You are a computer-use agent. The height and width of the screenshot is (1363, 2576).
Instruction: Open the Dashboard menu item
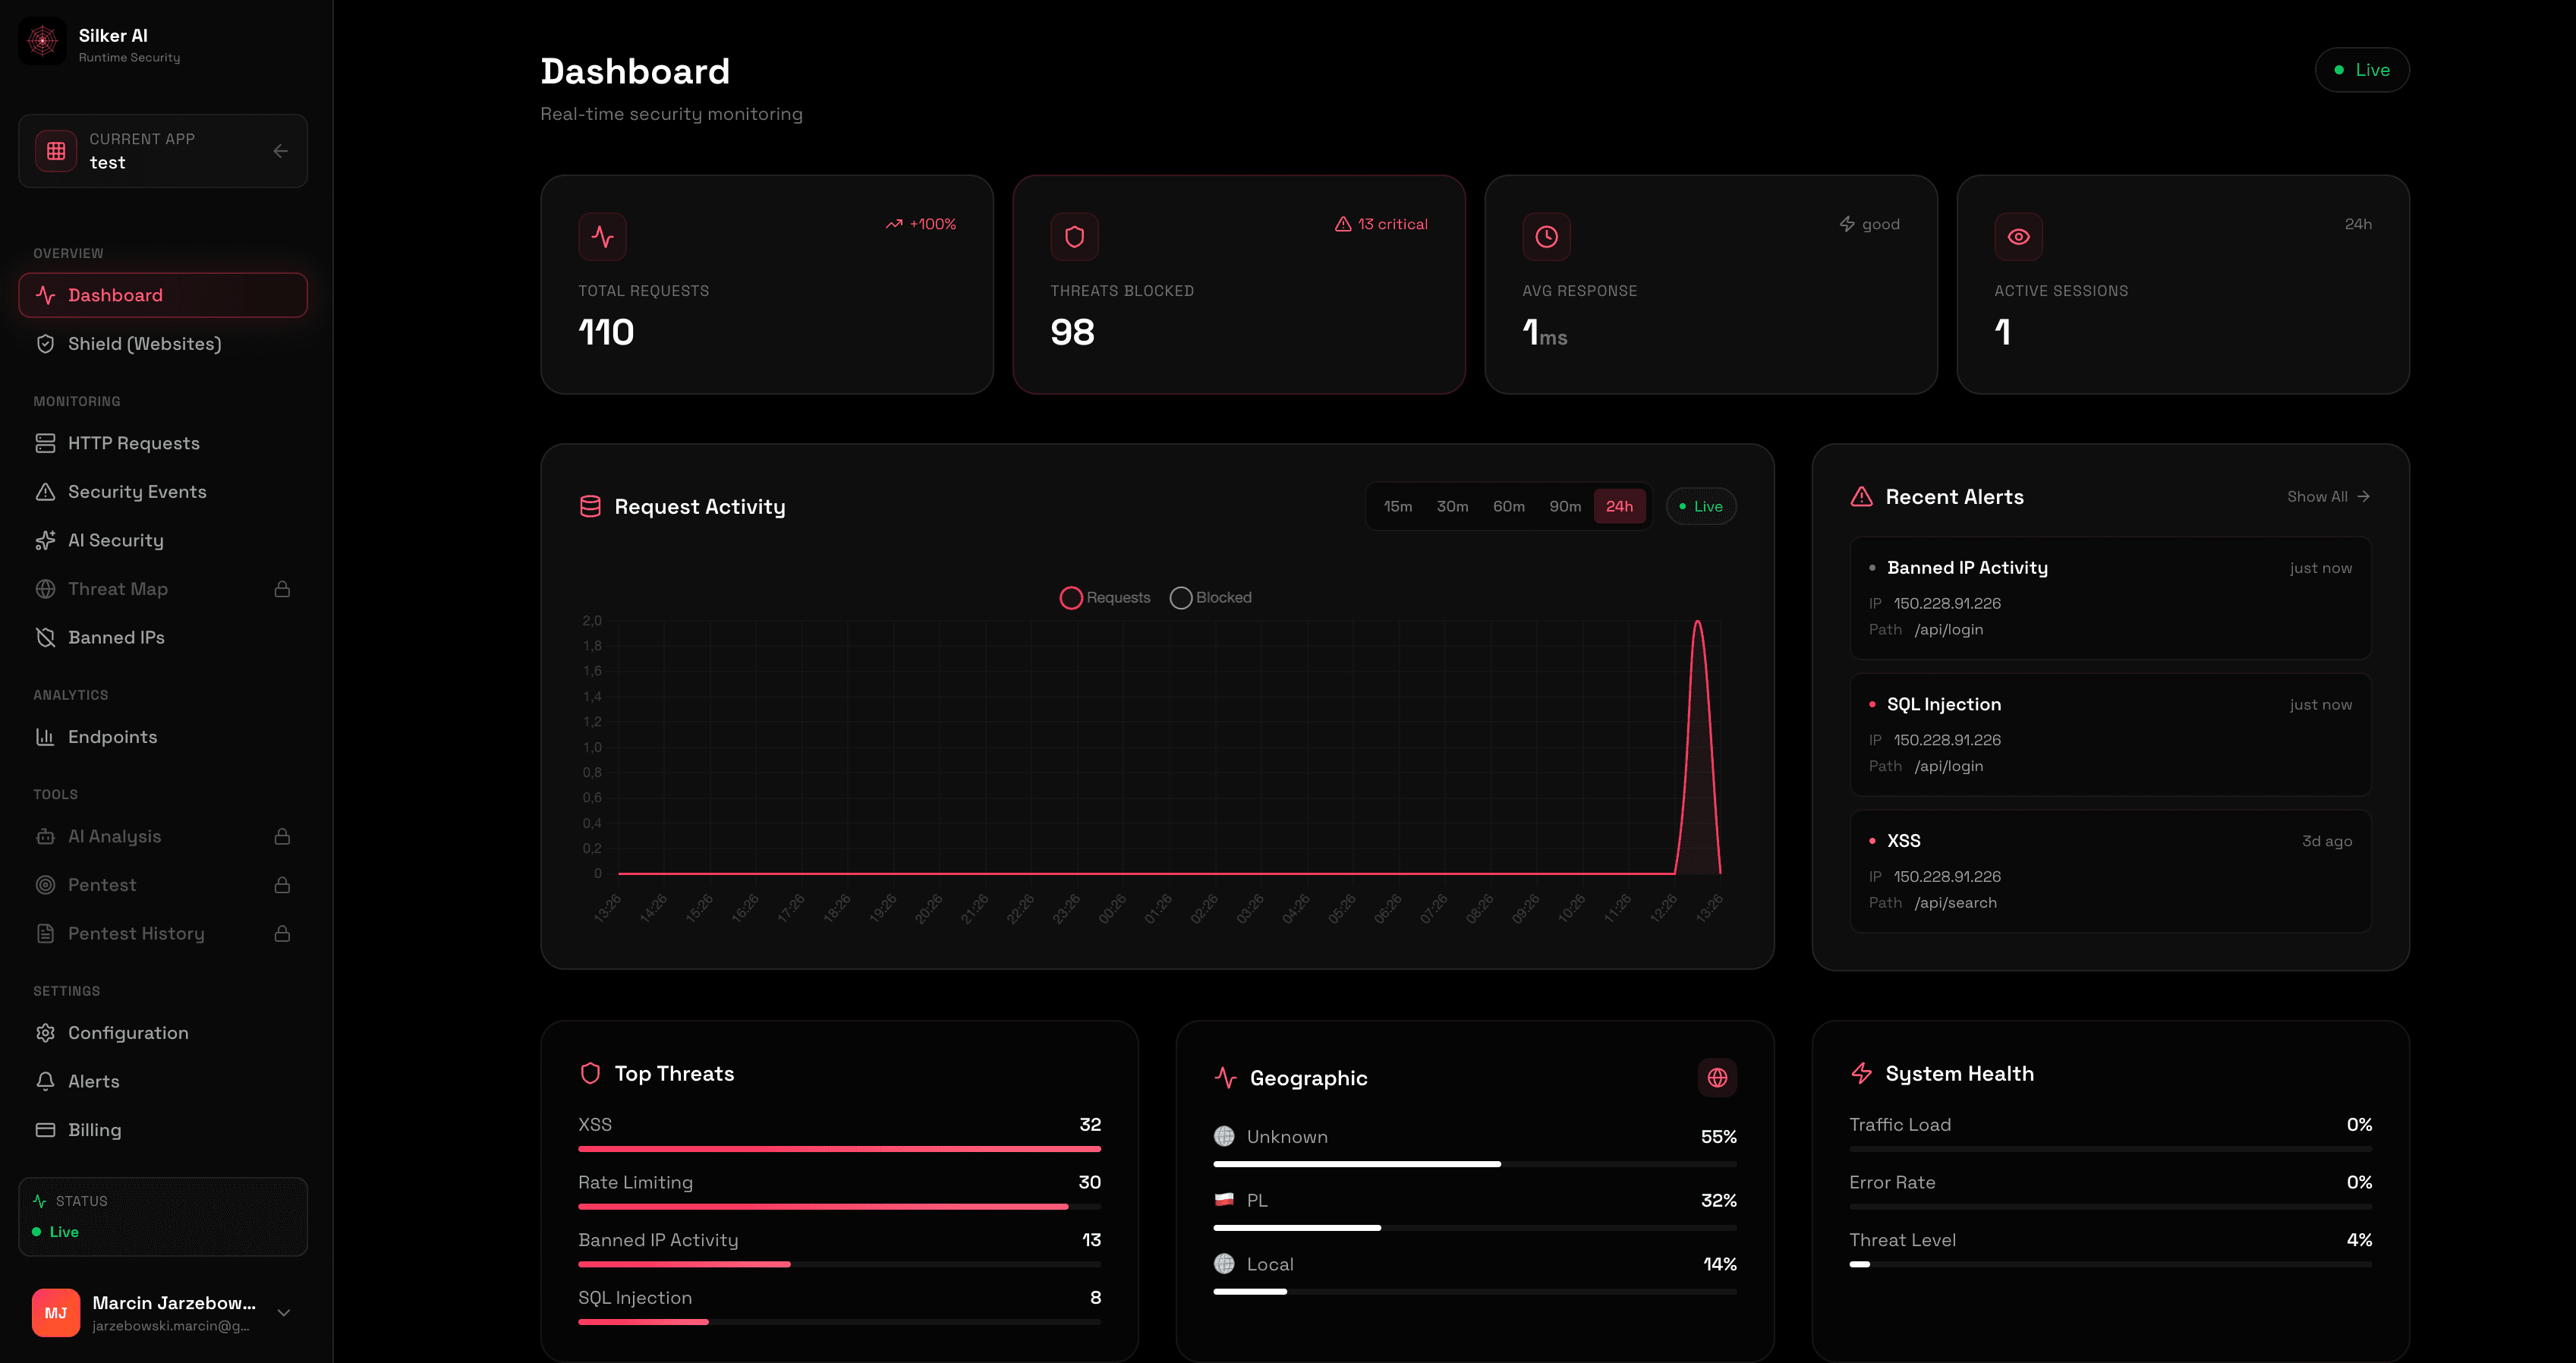click(163, 295)
